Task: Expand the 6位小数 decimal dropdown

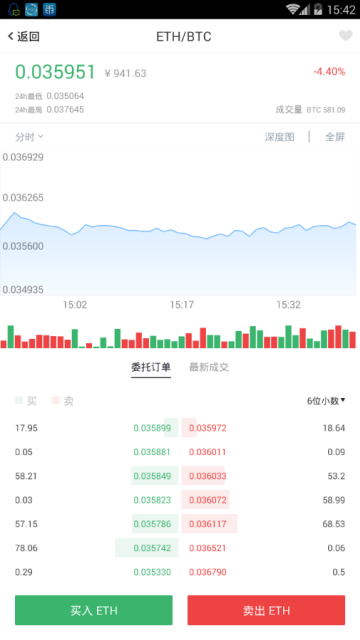Action: [x=326, y=401]
